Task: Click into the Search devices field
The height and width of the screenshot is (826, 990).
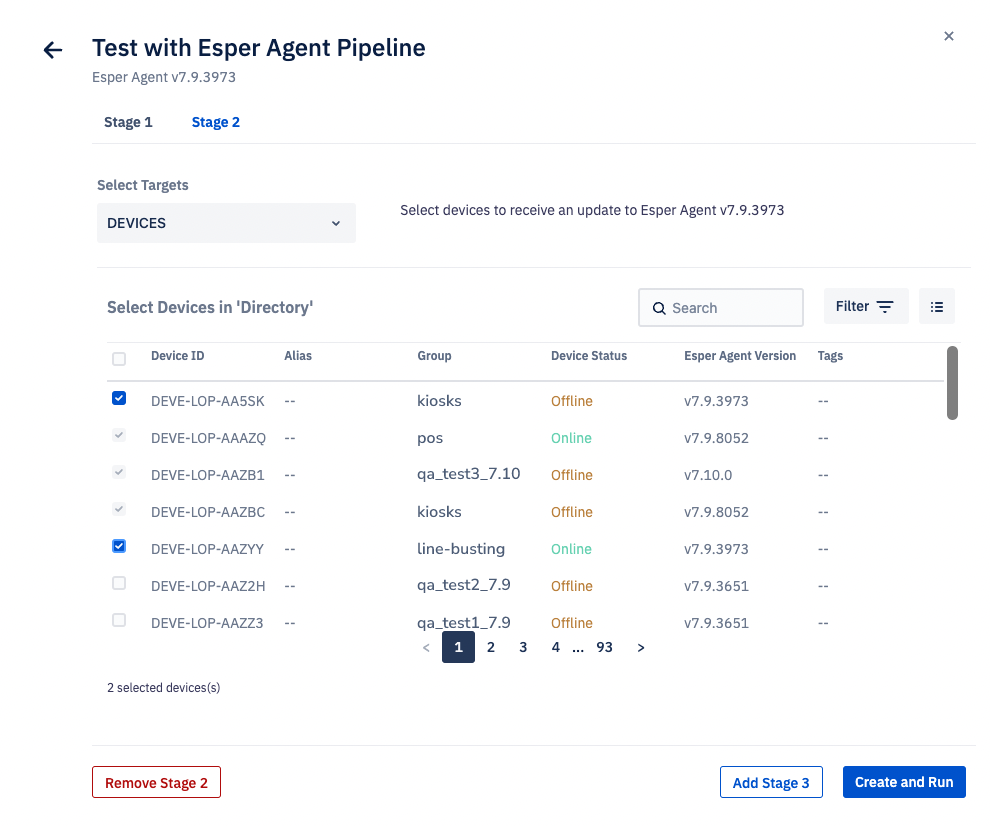Action: click(732, 308)
